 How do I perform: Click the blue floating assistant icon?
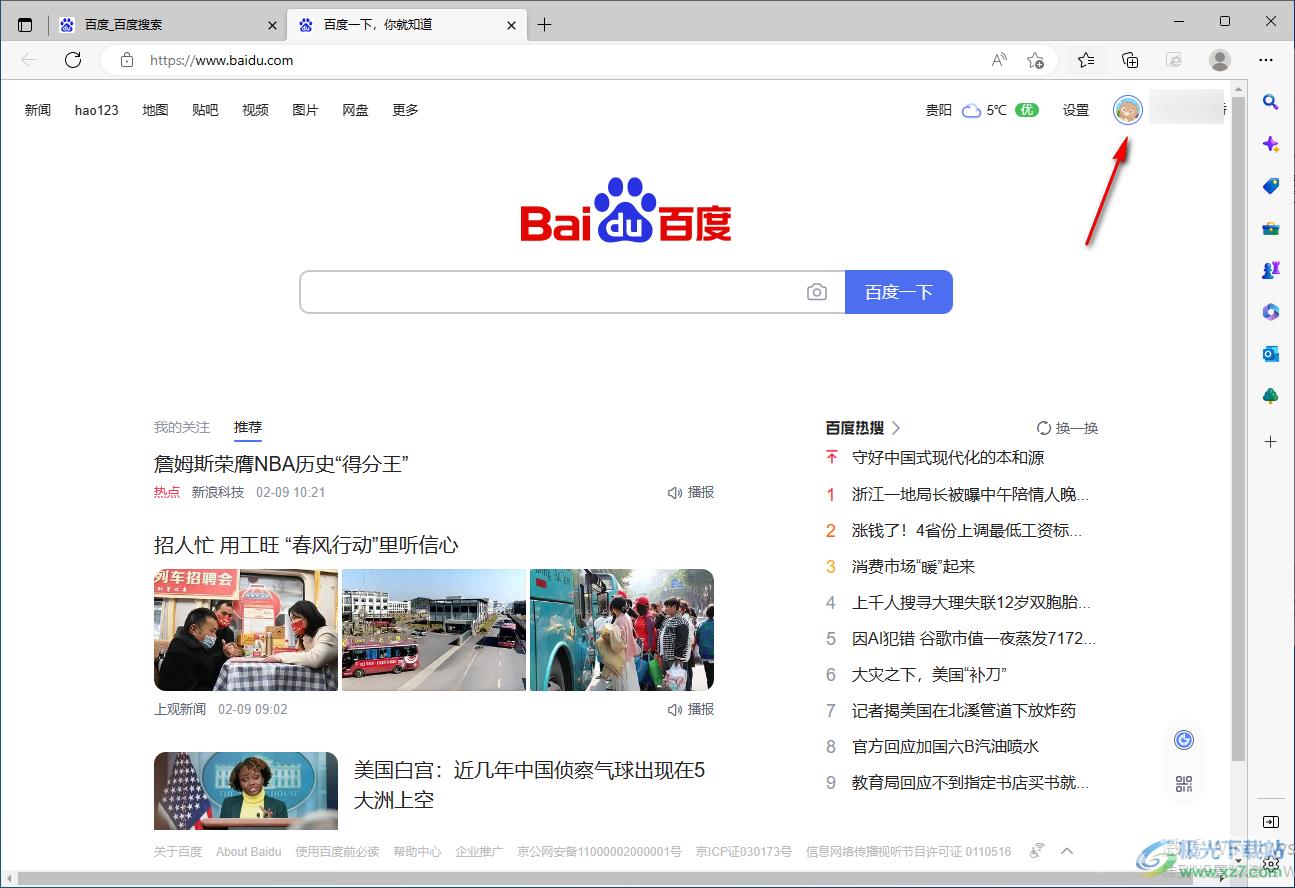tap(1184, 740)
